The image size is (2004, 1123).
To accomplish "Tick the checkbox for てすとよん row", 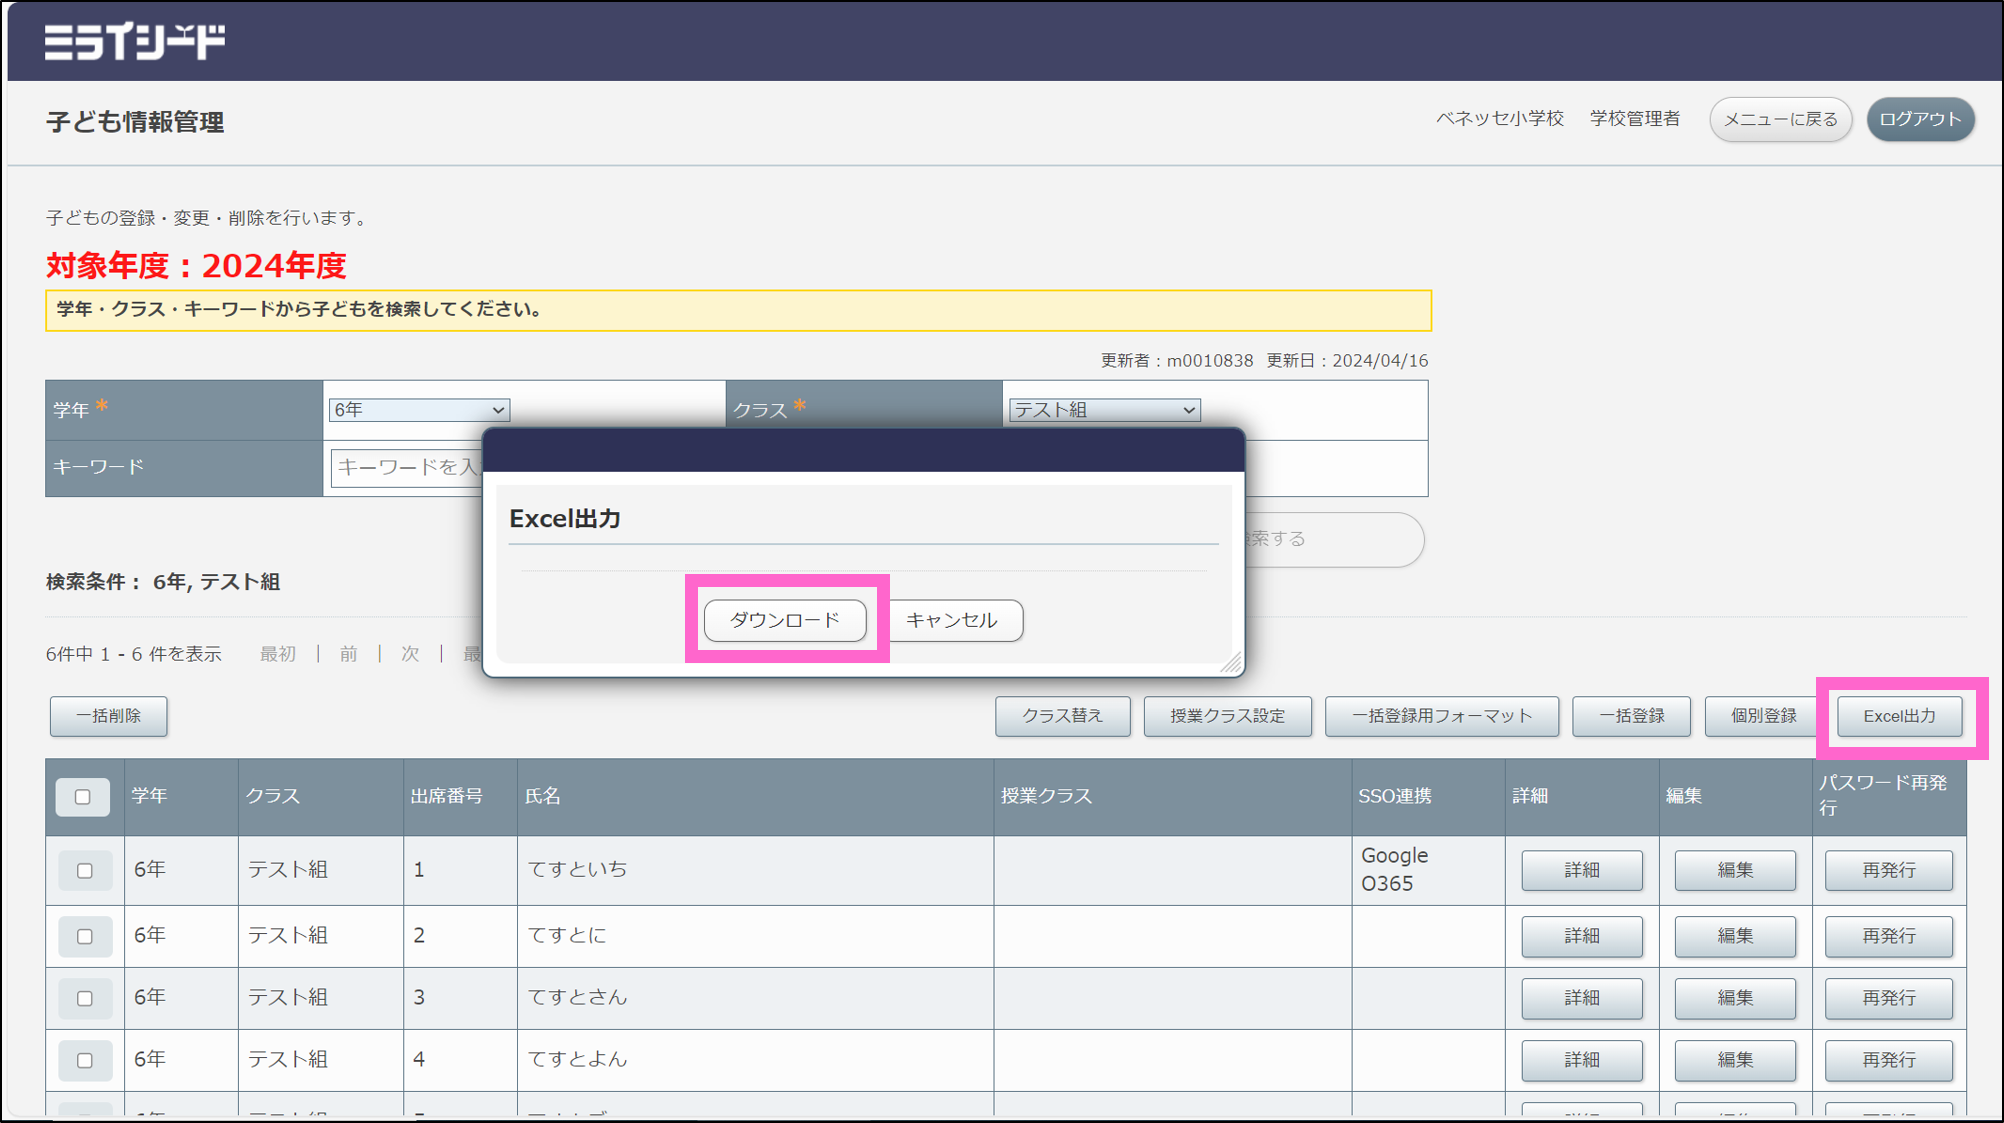I will pos(85,1060).
